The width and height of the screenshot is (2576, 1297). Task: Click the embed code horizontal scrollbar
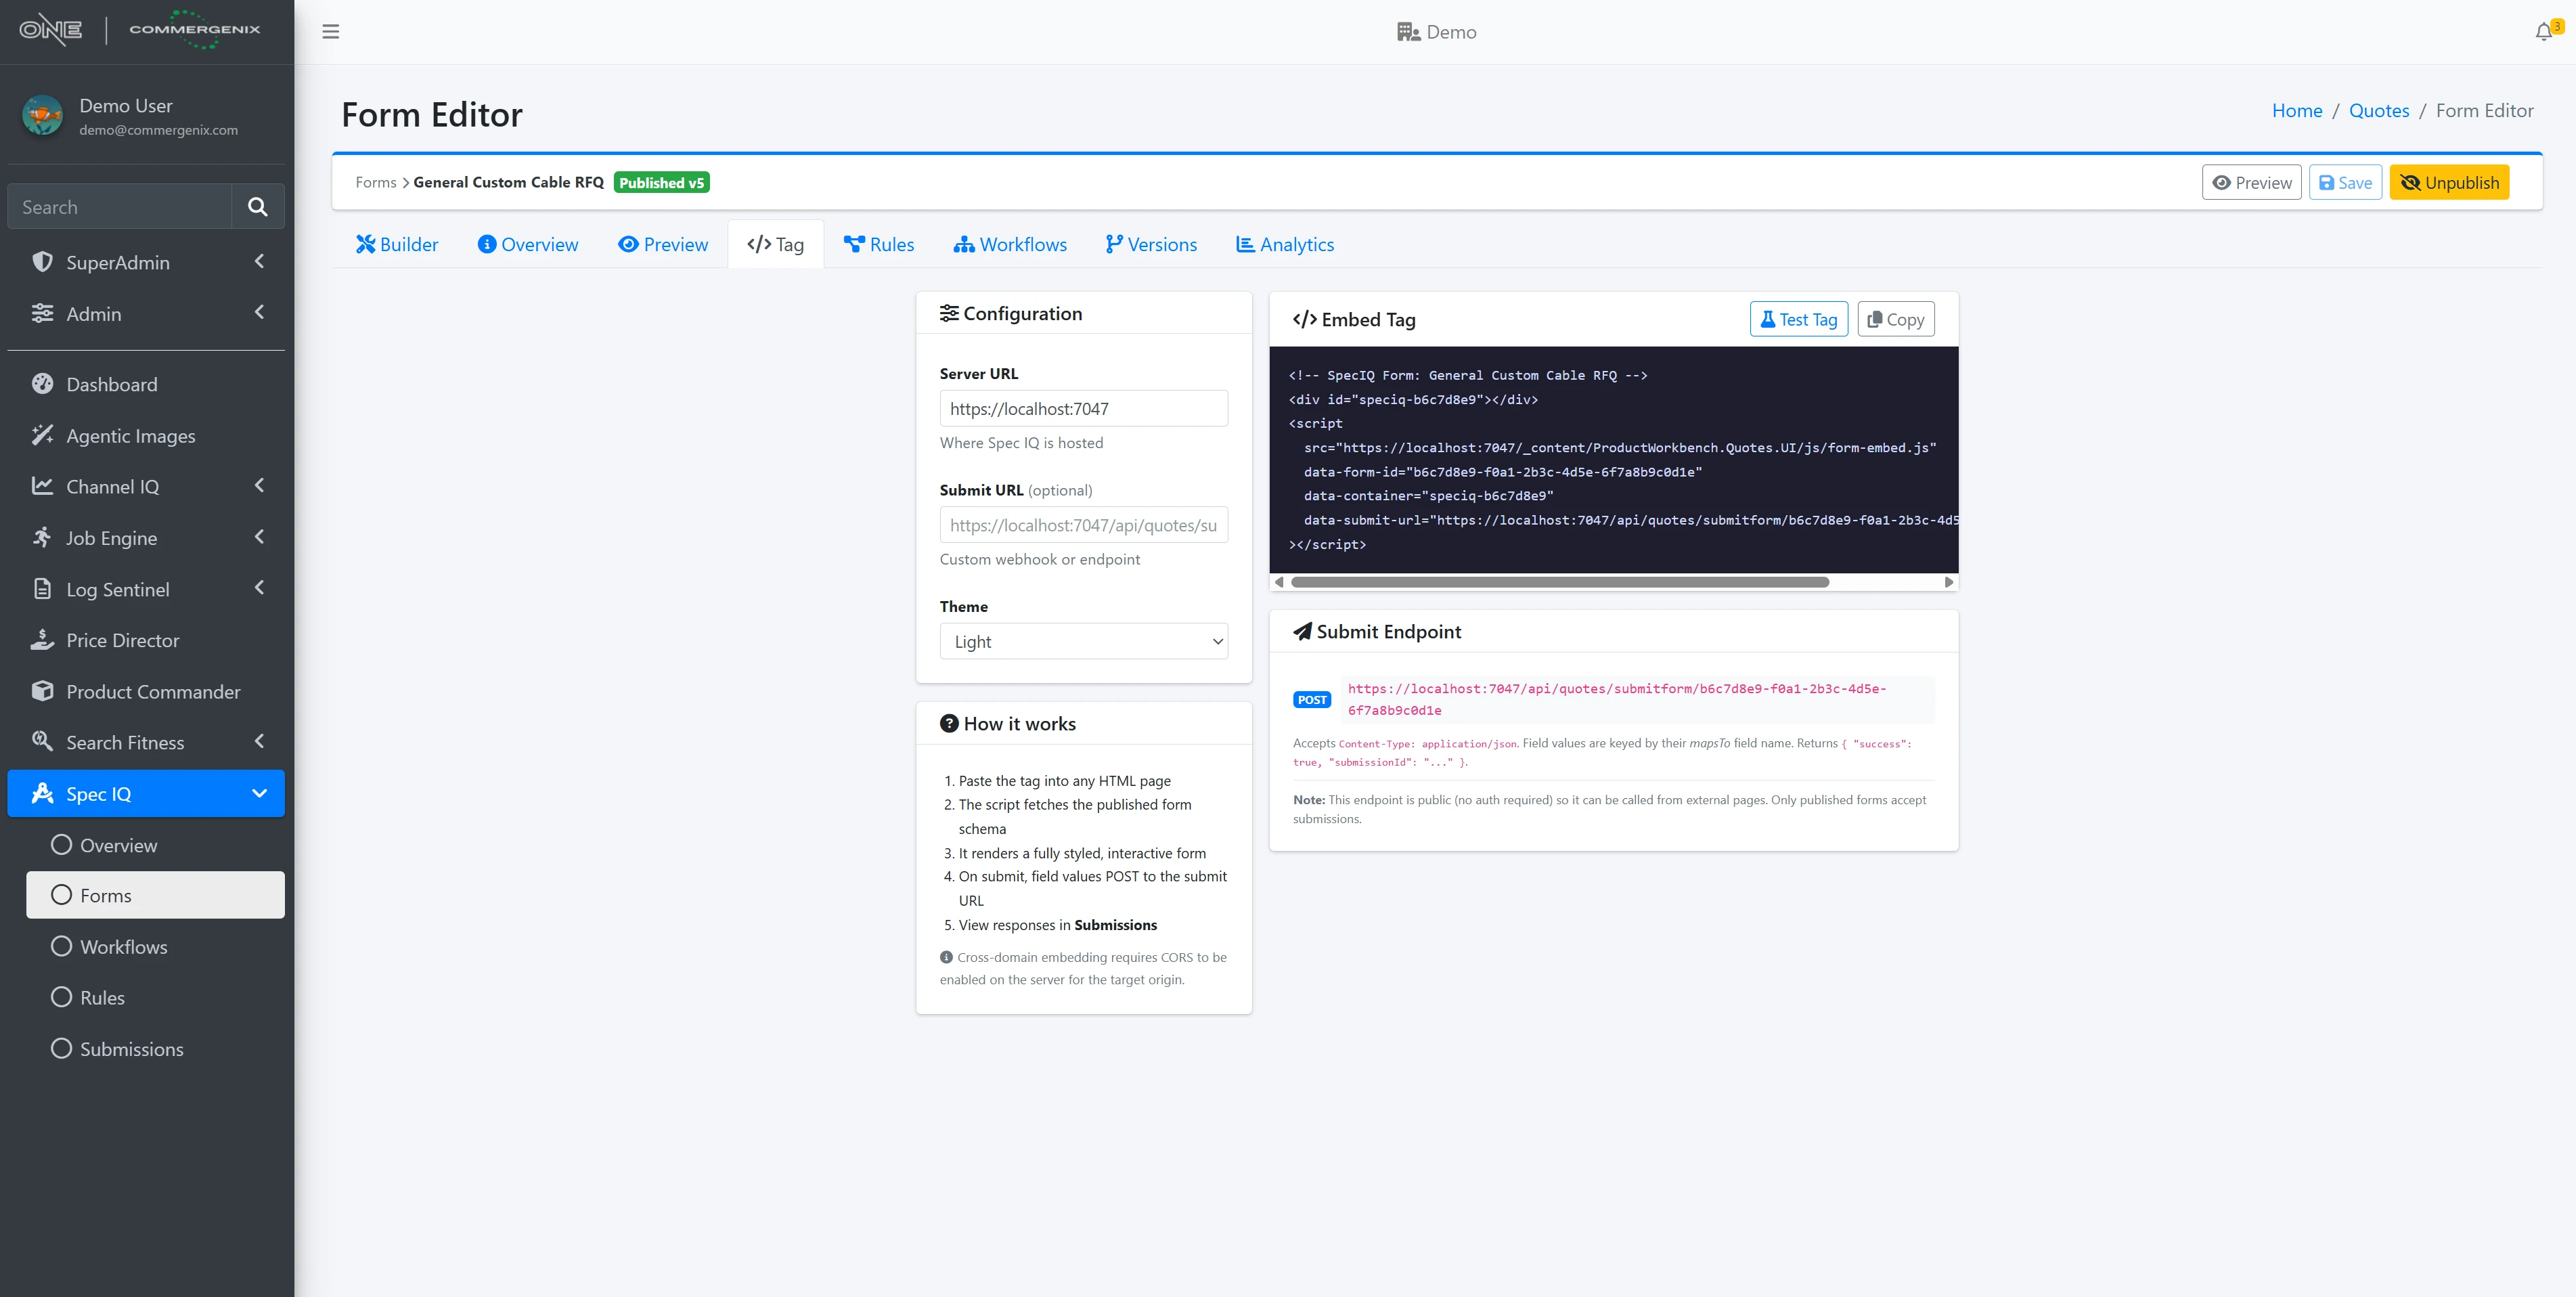click(x=1560, y=582)
